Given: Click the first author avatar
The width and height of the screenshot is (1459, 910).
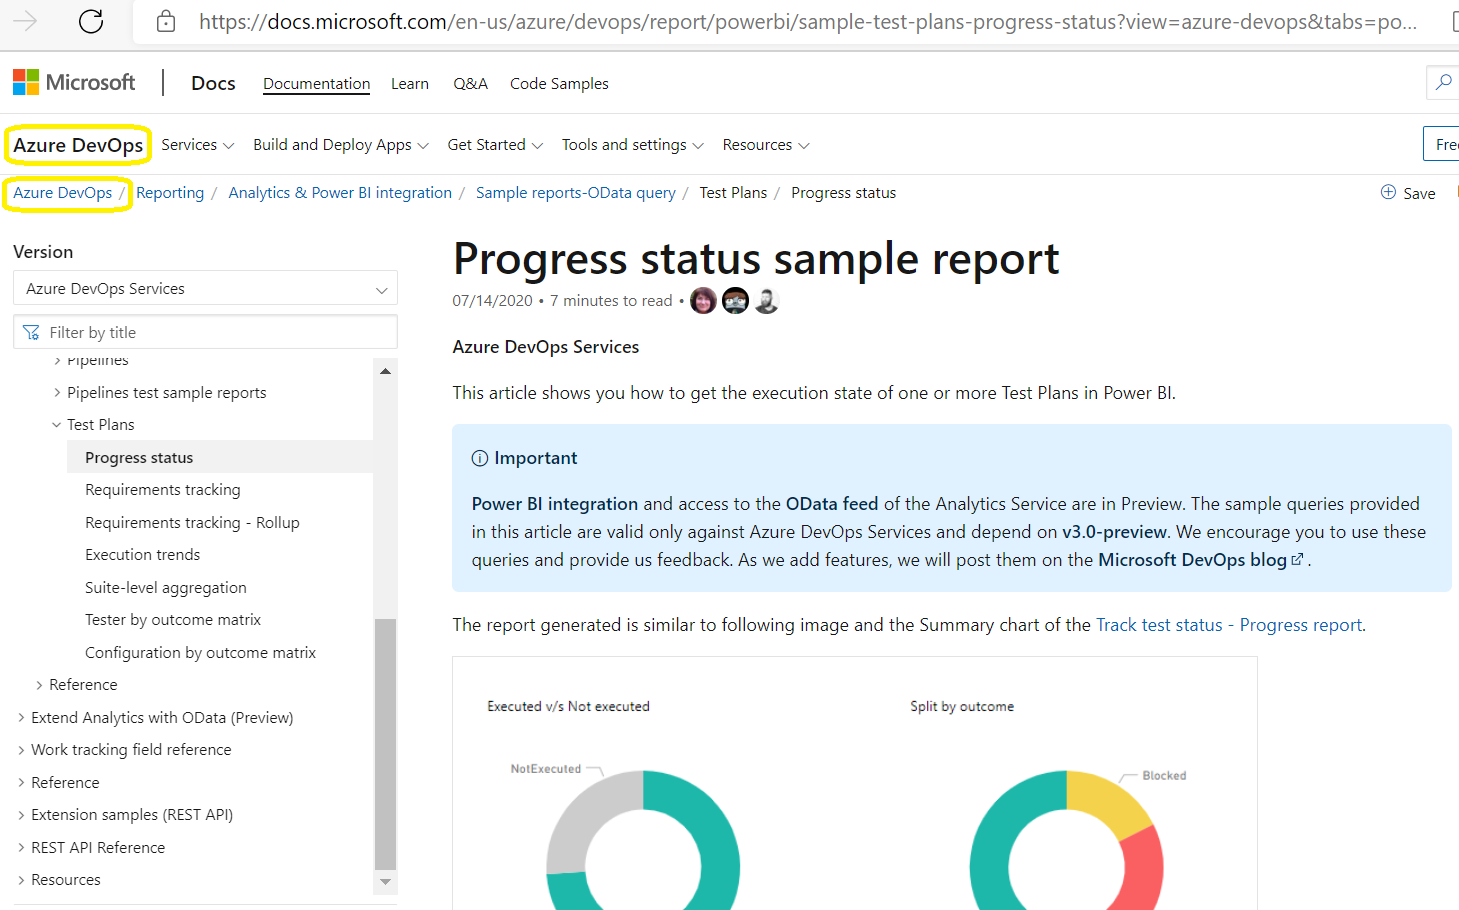Looking at the screenshot, I should pyautogui.click(x=703, y=299).
